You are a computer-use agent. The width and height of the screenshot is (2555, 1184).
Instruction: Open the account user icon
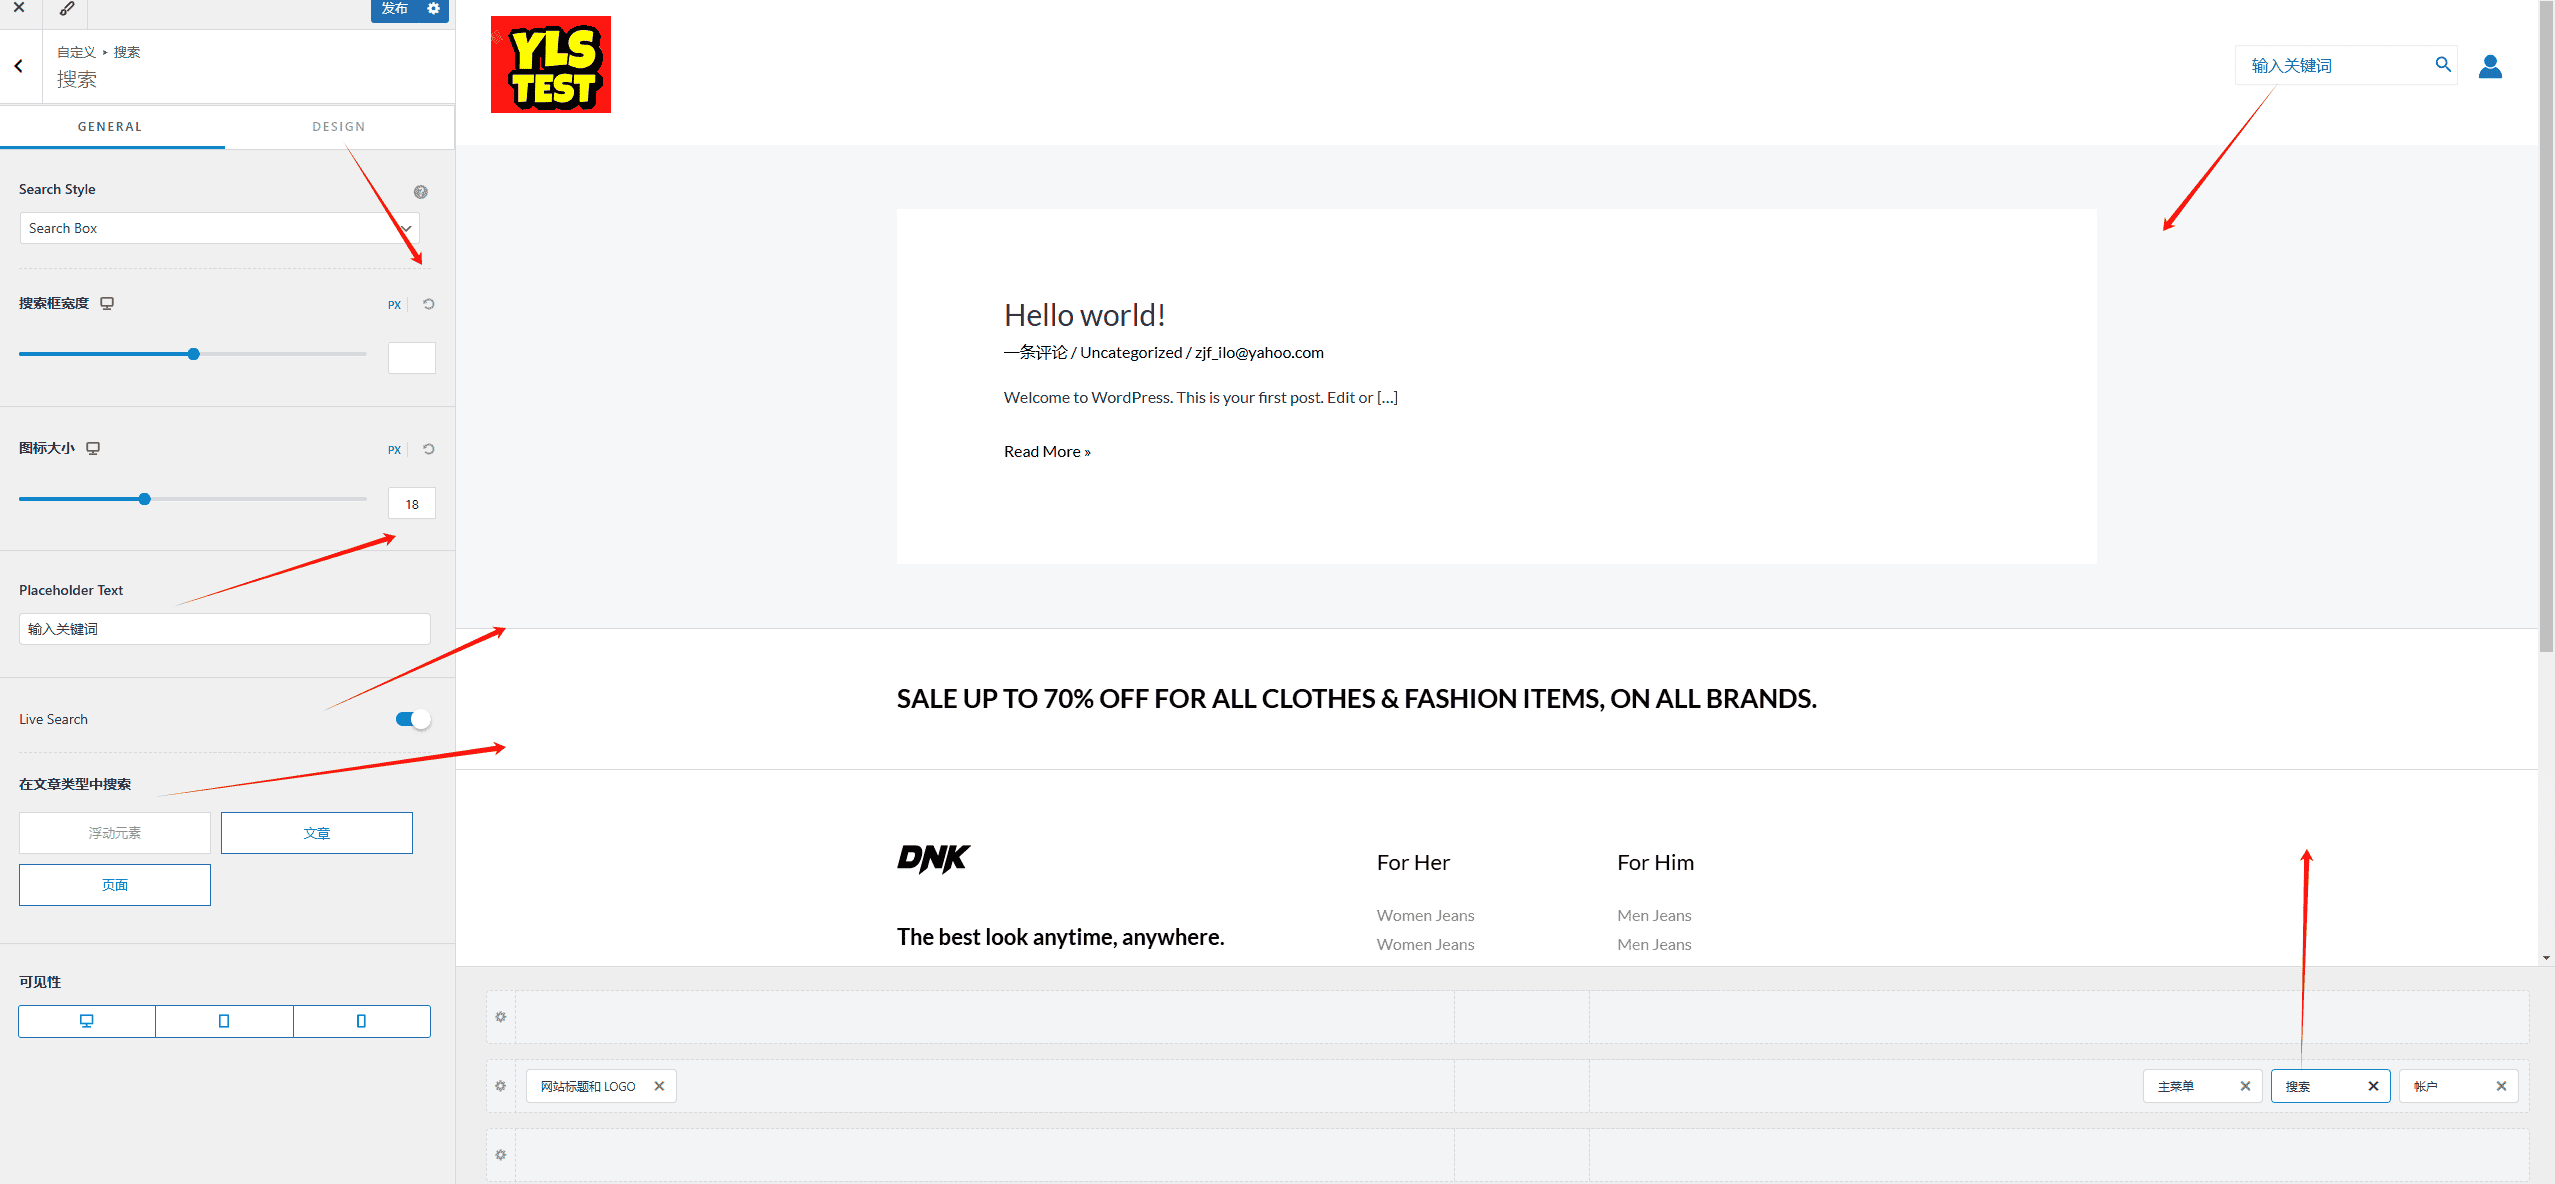[x=2490, y=66]
